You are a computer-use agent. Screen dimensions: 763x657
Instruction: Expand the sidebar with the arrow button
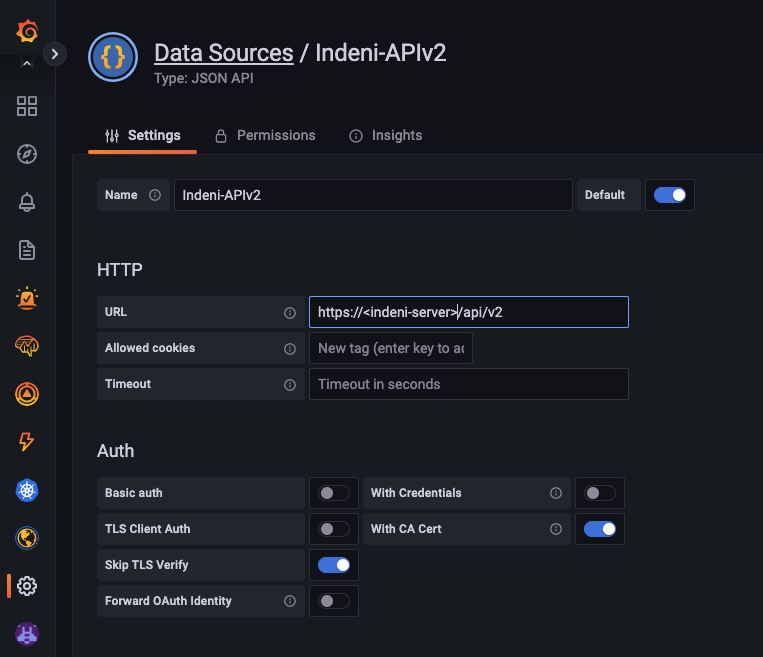54,54
